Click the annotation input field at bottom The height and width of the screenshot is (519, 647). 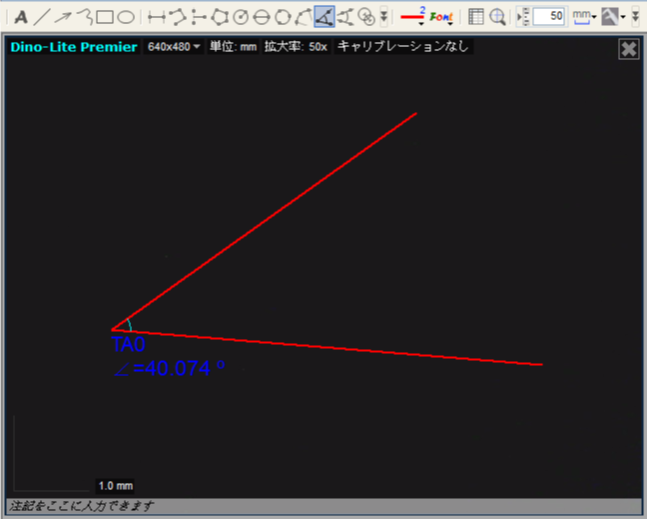point(324,506)
